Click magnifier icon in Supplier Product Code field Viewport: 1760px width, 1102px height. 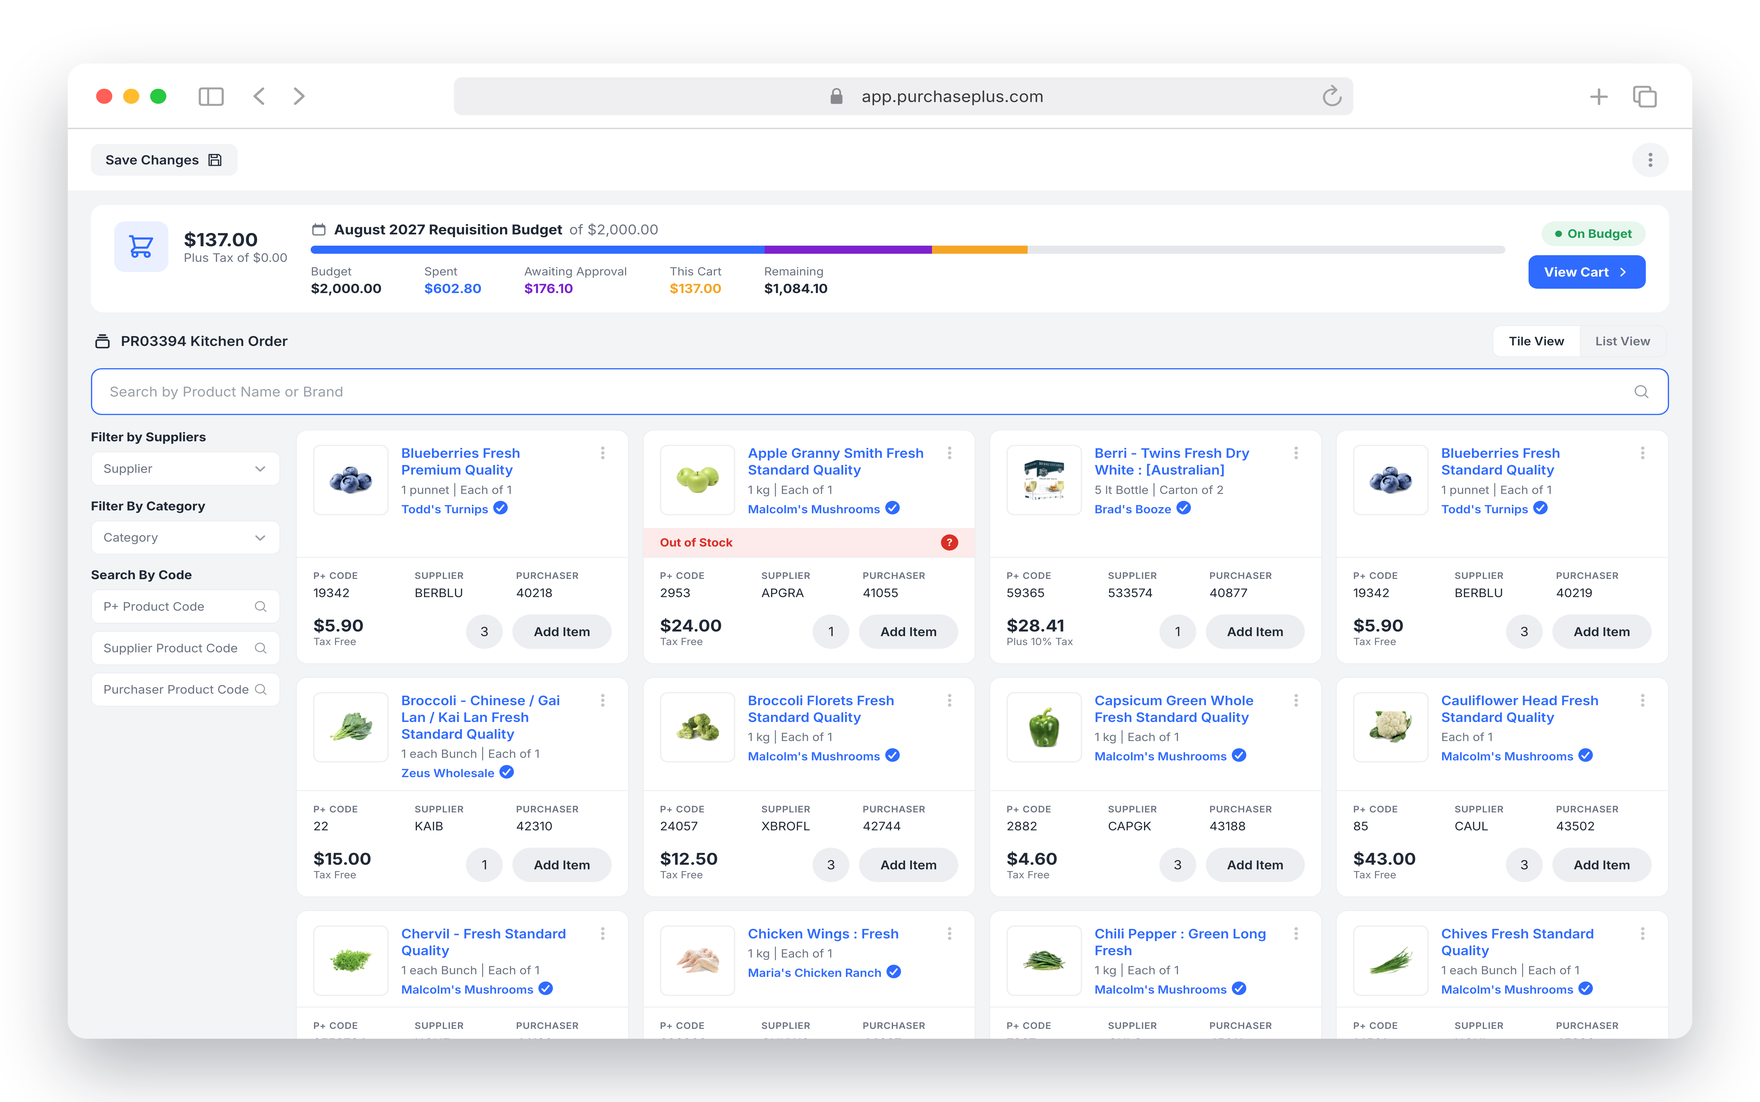pyautogui.click(x=261, y=648)
